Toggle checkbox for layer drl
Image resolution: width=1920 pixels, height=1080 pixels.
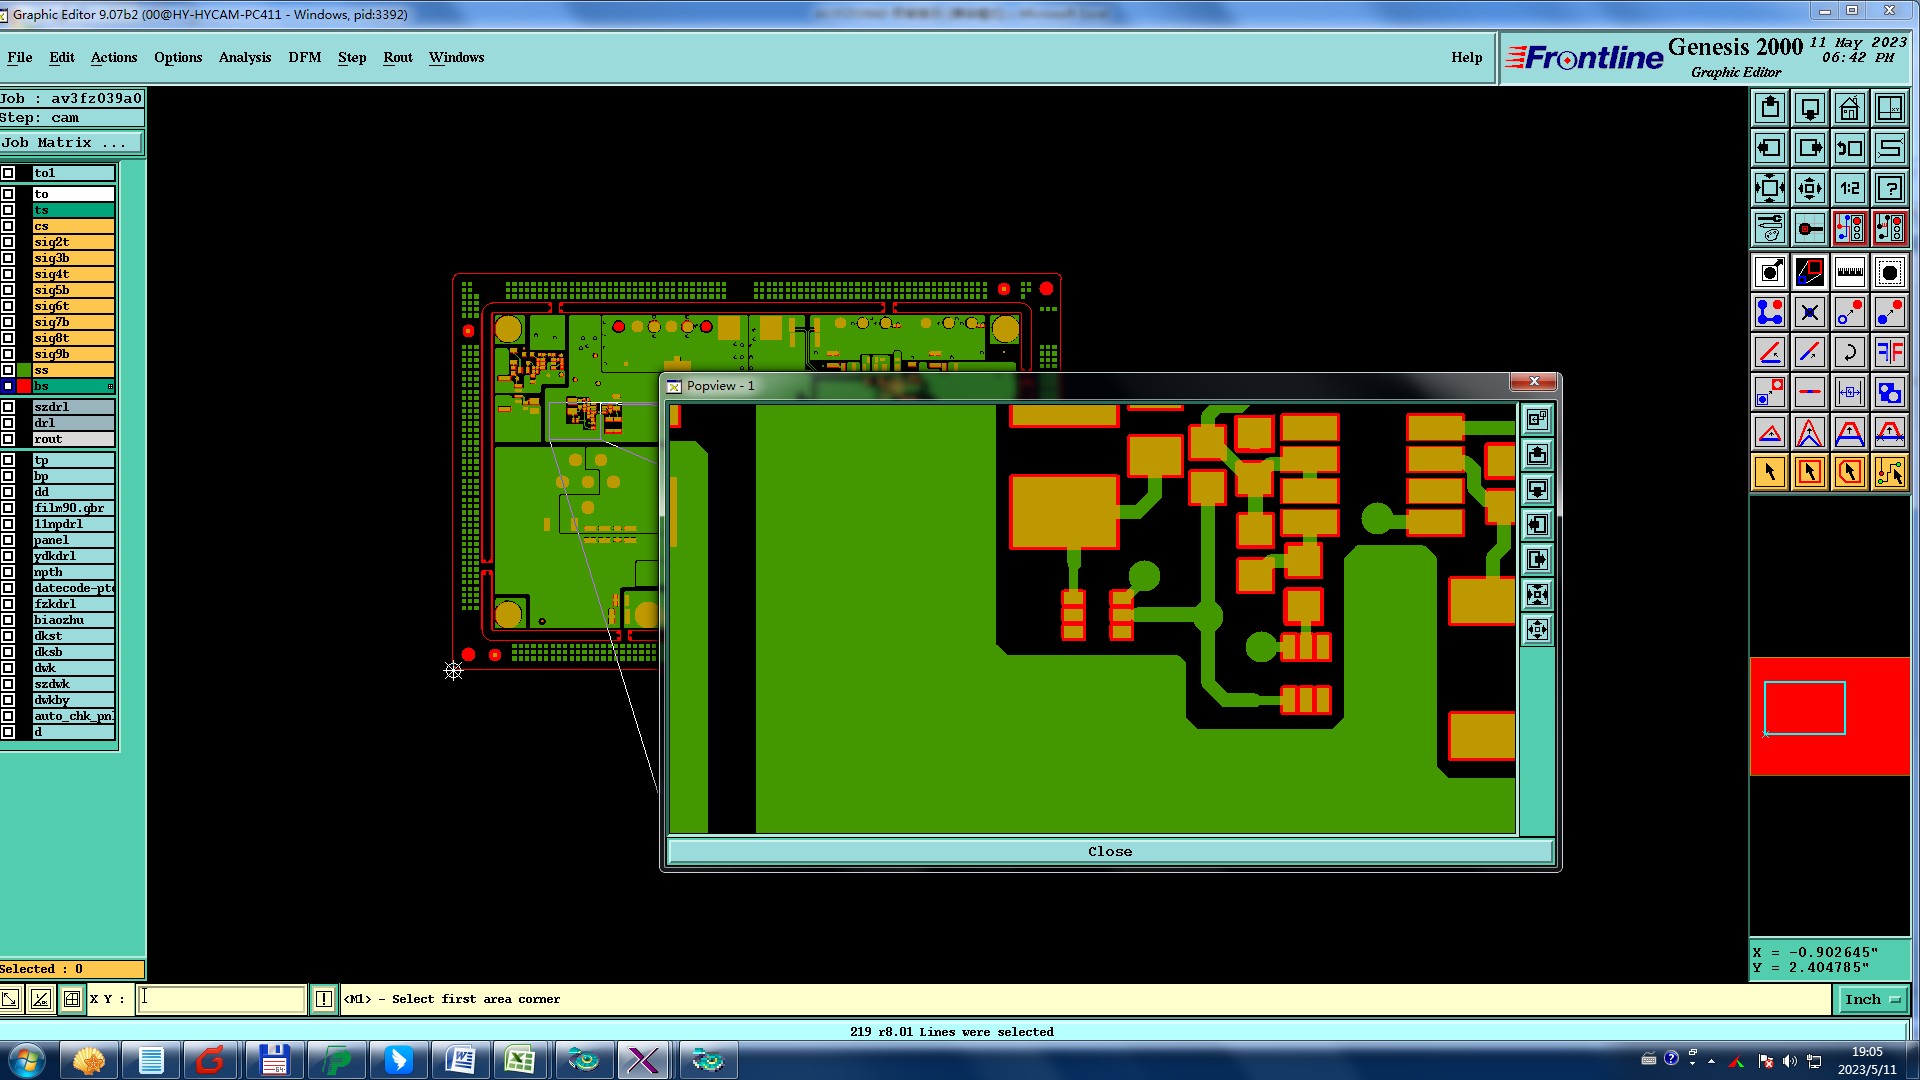pyautogui.click(x=8, y=423)
